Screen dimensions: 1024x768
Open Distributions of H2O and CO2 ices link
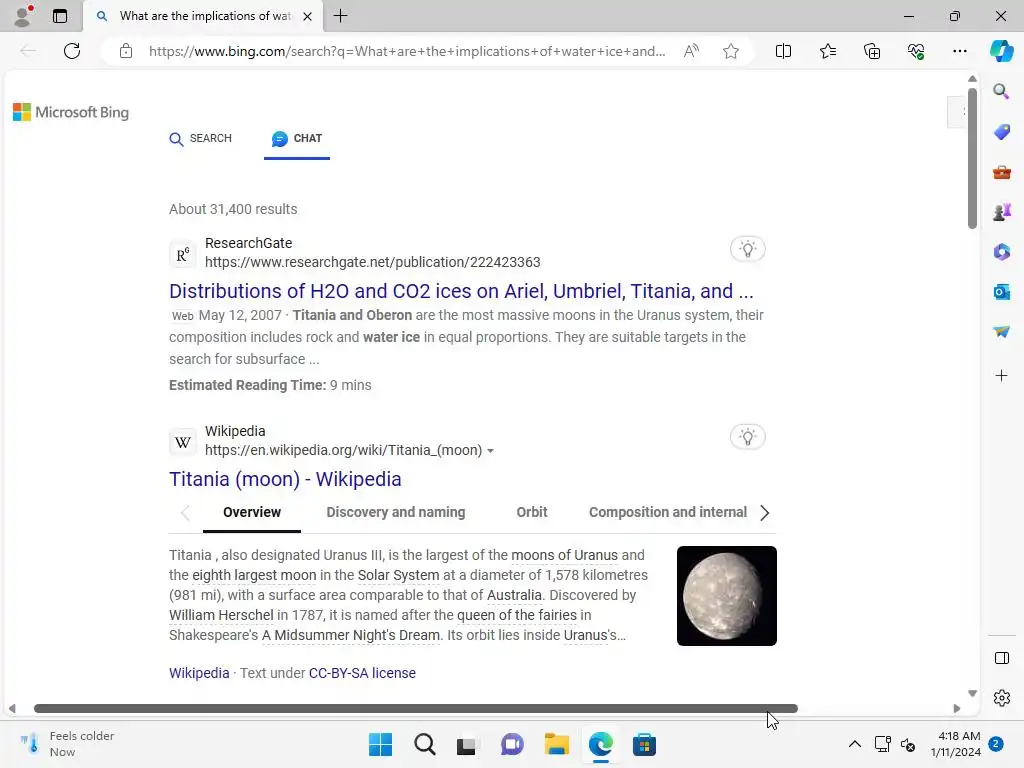click(x=461, y=291)
